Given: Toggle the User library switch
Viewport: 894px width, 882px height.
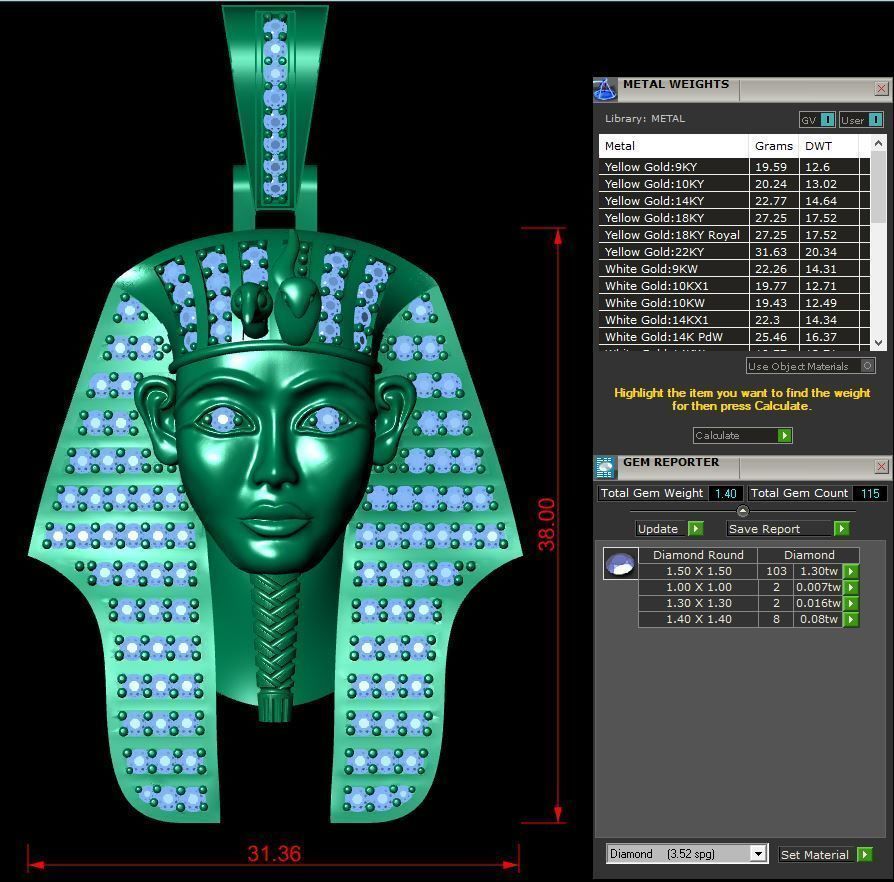Looking at the screenshot, I should 862,120.
